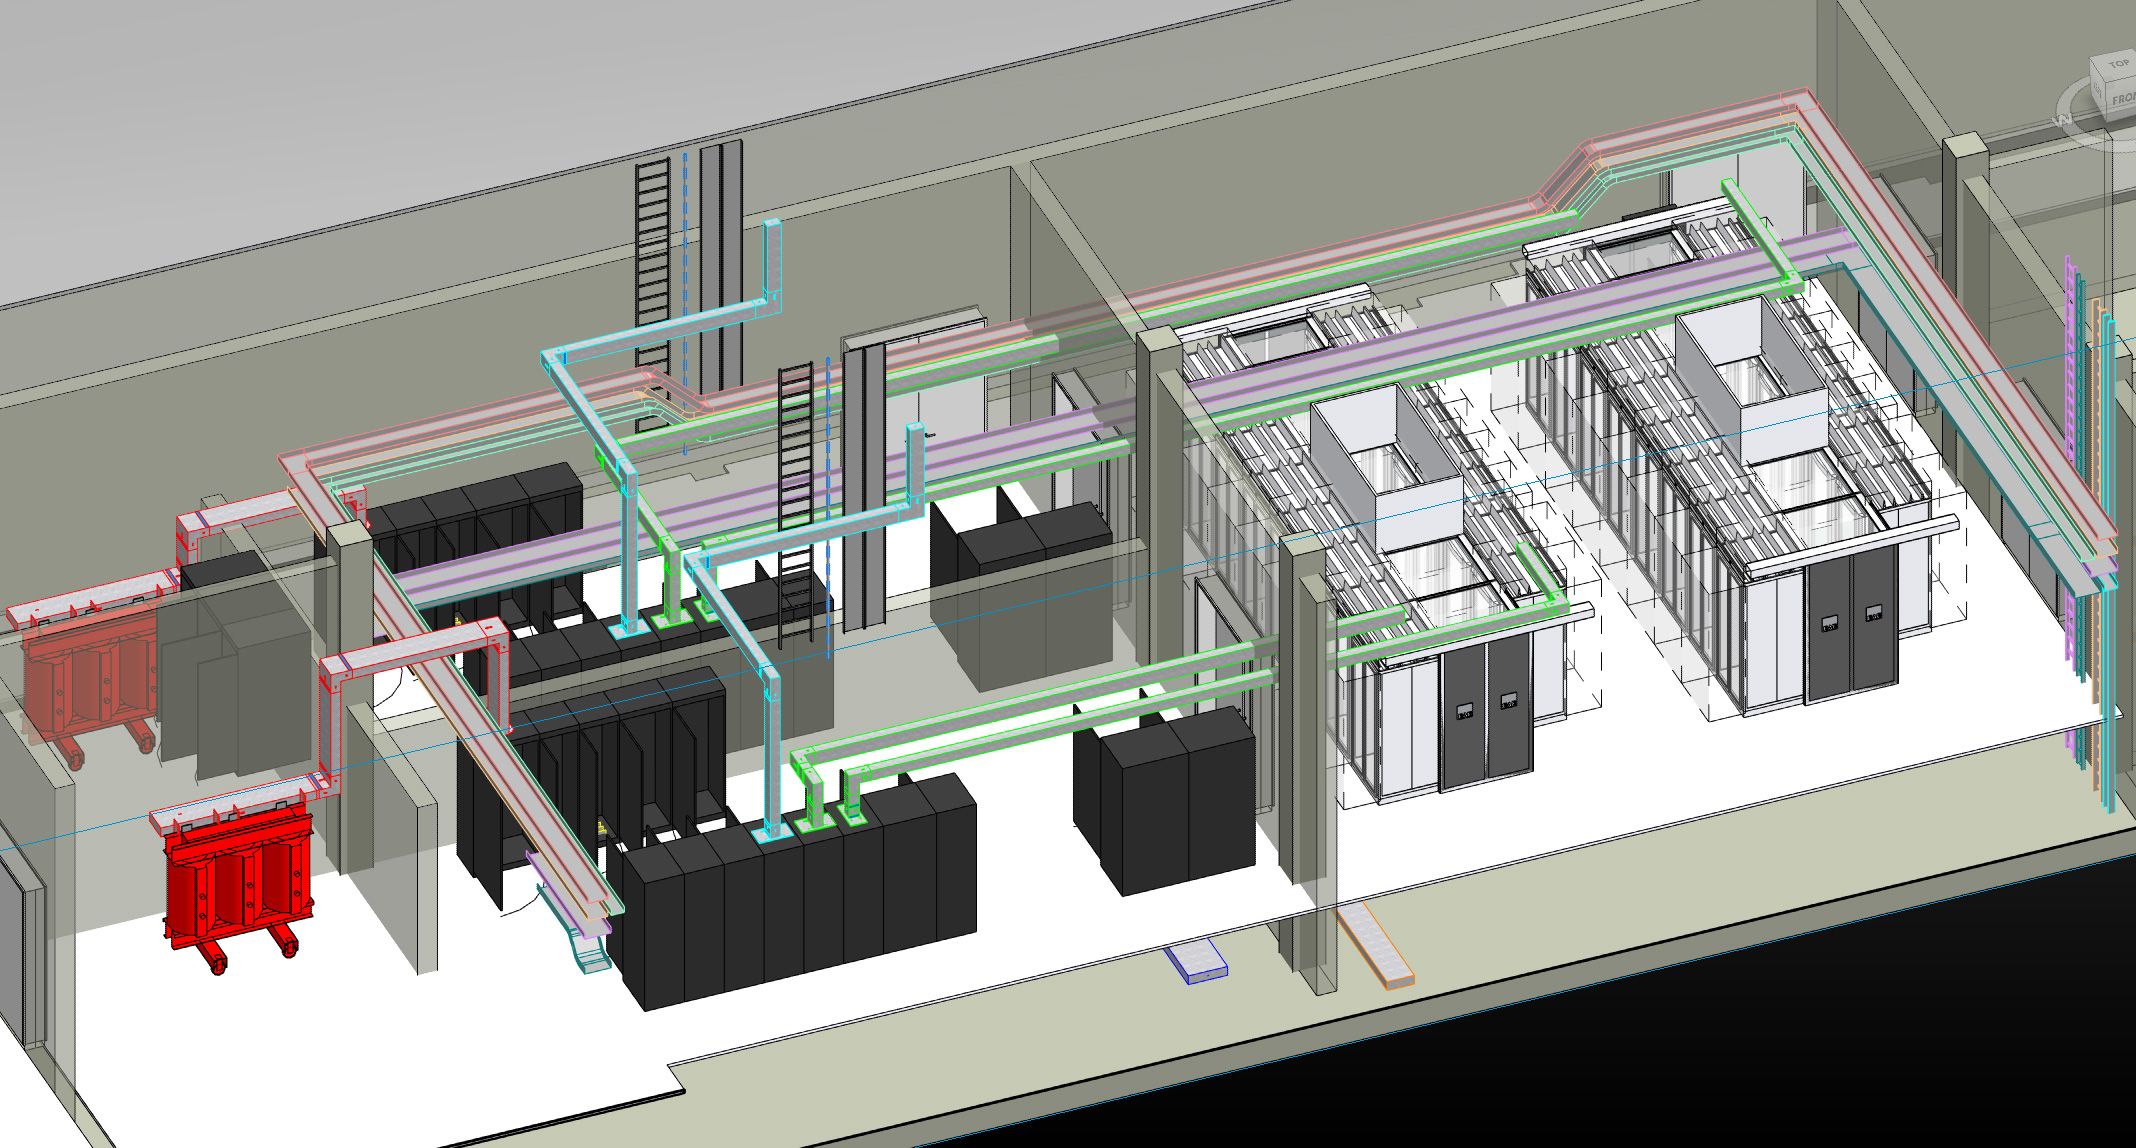Viewport: 2136px width, 1148px height.
Task: Click the FRONT face of ViewCube
Action: click(2123, 99)
